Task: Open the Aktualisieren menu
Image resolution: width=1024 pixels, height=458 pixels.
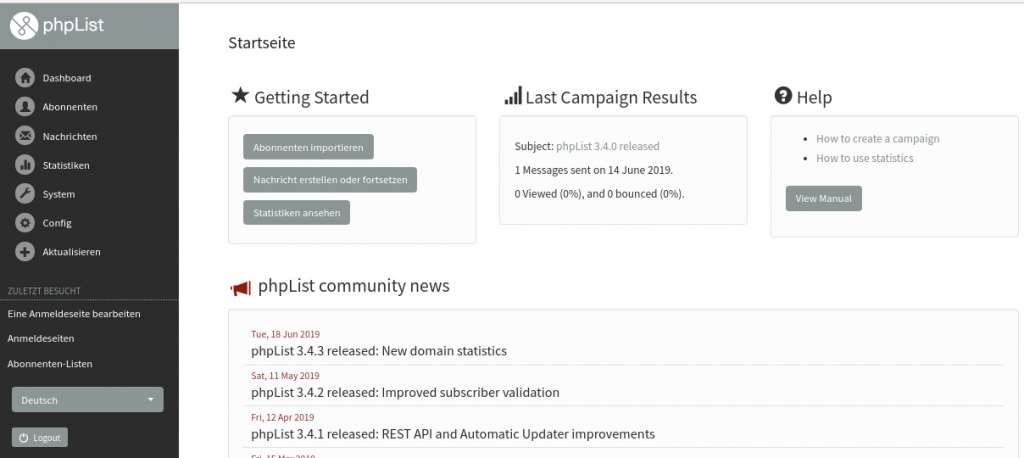Action: (72, 252)
